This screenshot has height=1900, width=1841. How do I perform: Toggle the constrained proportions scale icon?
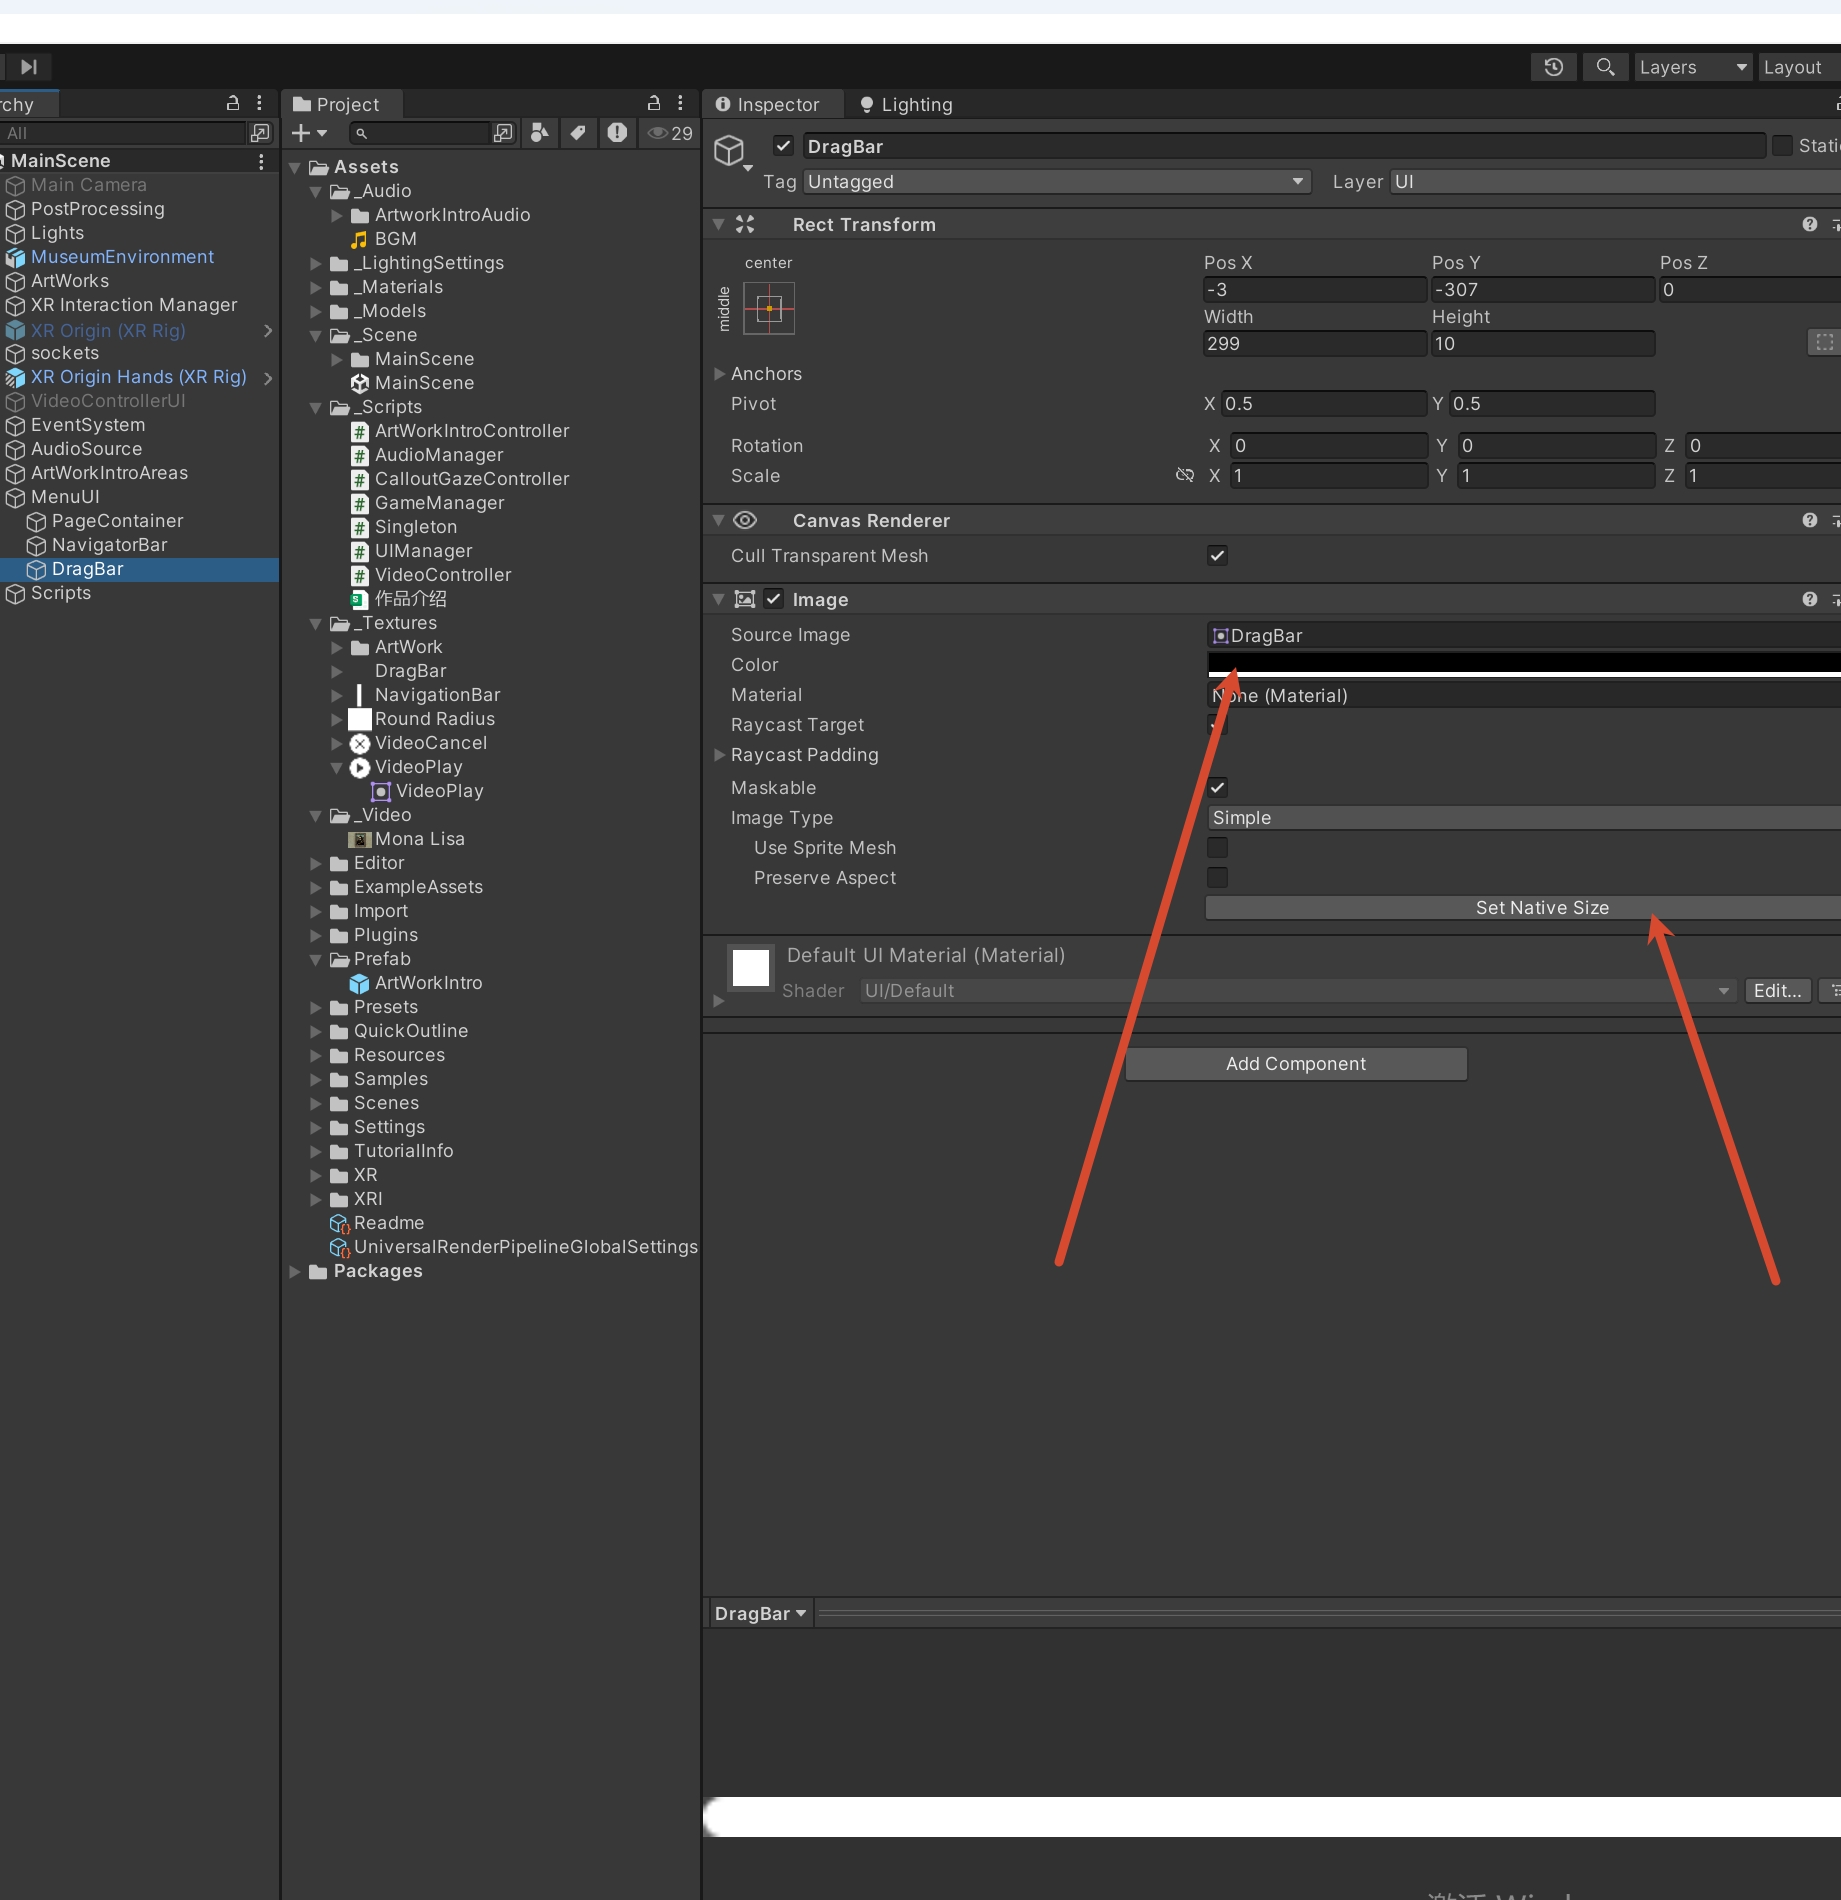[x=1185, y=475]
